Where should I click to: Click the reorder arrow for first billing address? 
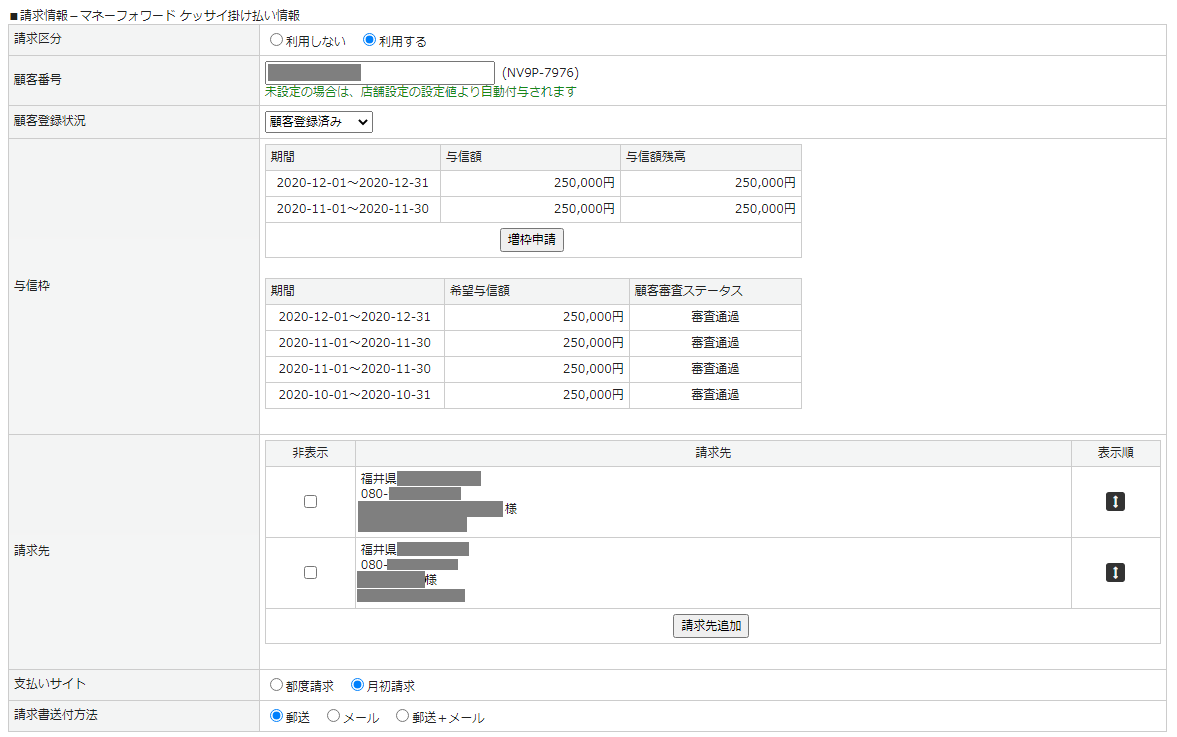click(1115, 502)
